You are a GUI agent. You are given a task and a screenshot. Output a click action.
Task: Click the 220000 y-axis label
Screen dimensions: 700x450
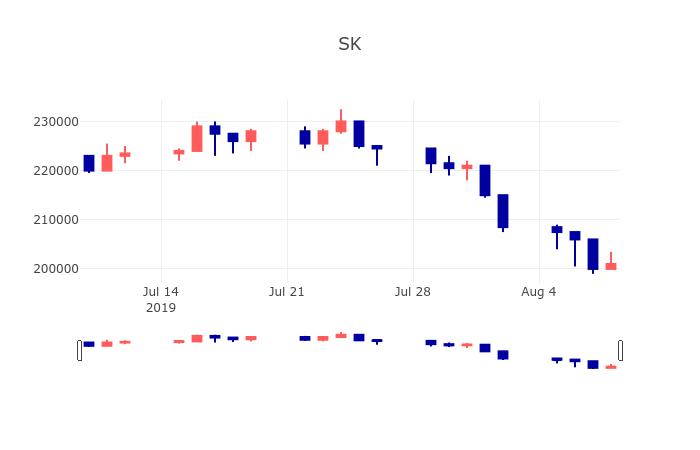point(56,171)
